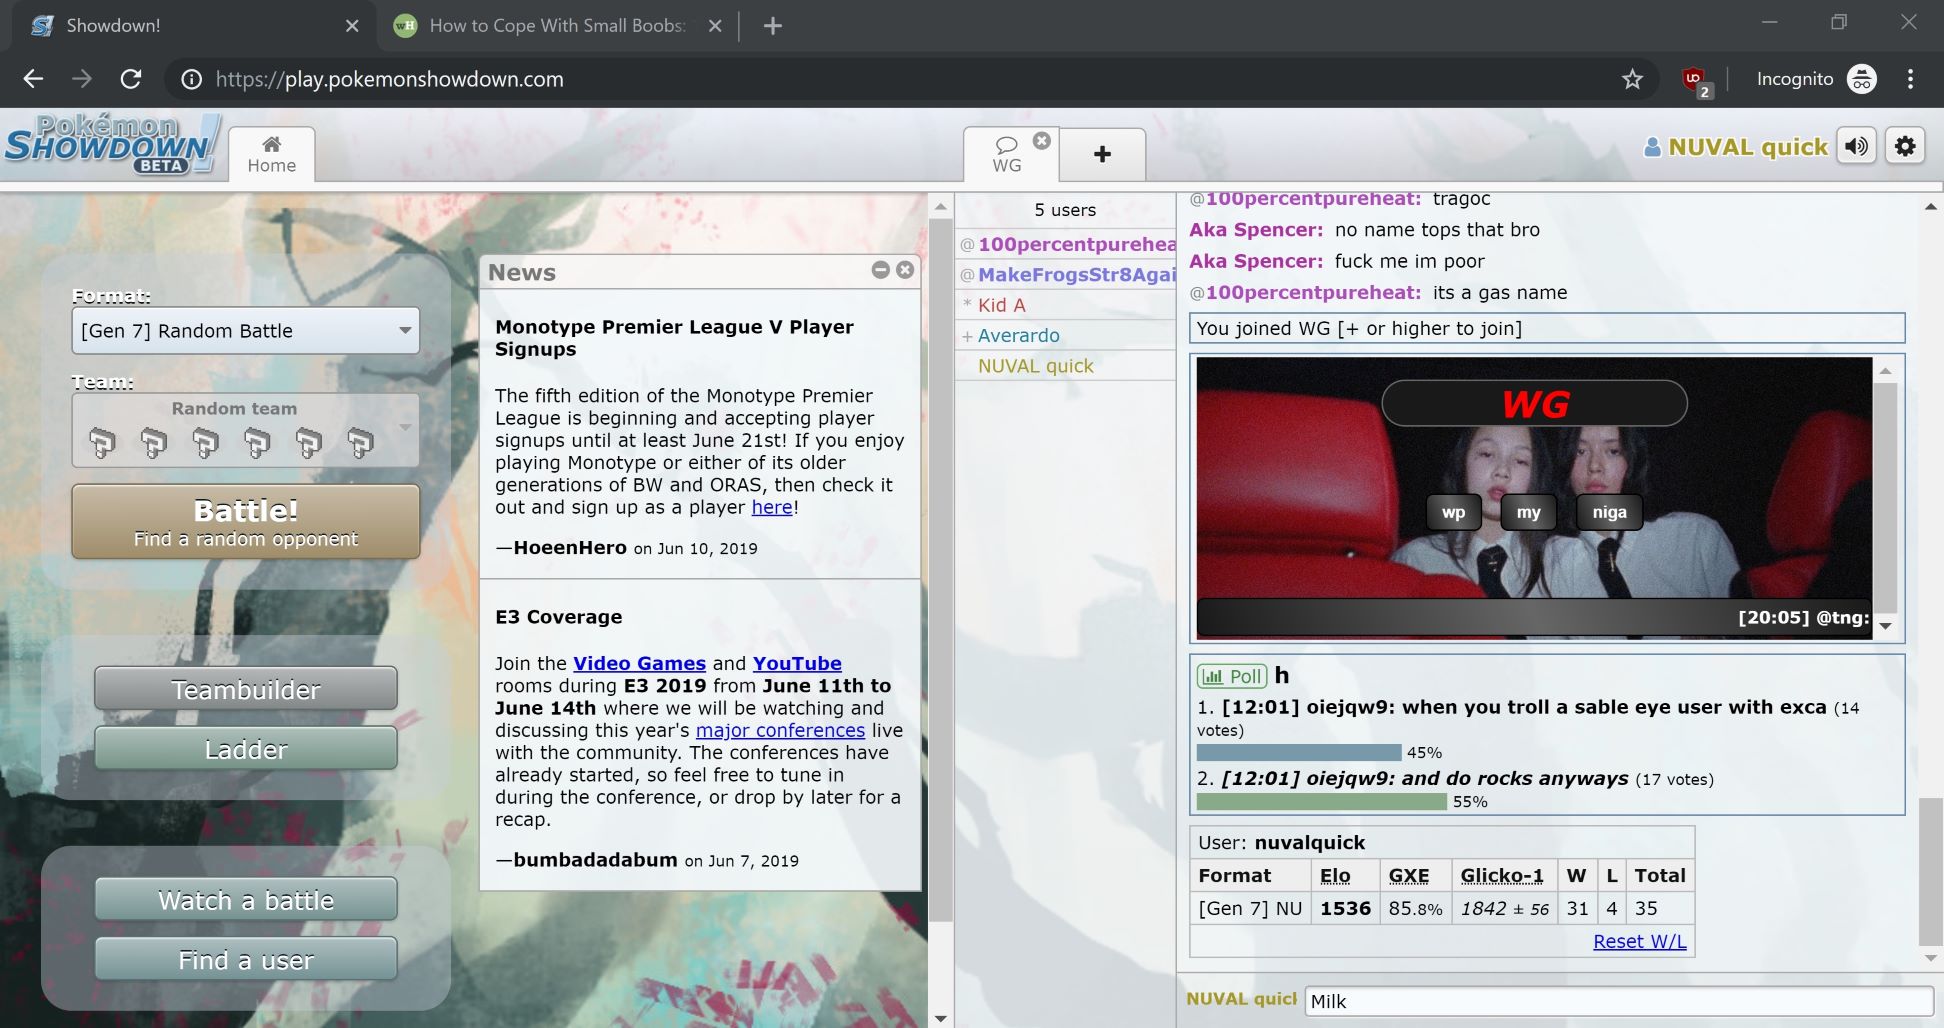Click the Incognito profile icon

pyautogui.click(x=1862, y=79)
